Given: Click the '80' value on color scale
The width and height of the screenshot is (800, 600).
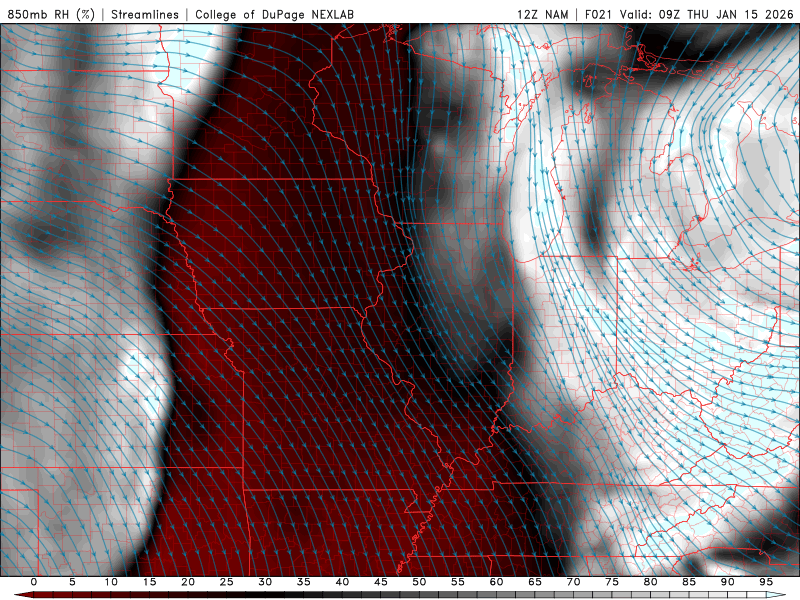Looking at the screenshot, I should (x=650, y=582).
